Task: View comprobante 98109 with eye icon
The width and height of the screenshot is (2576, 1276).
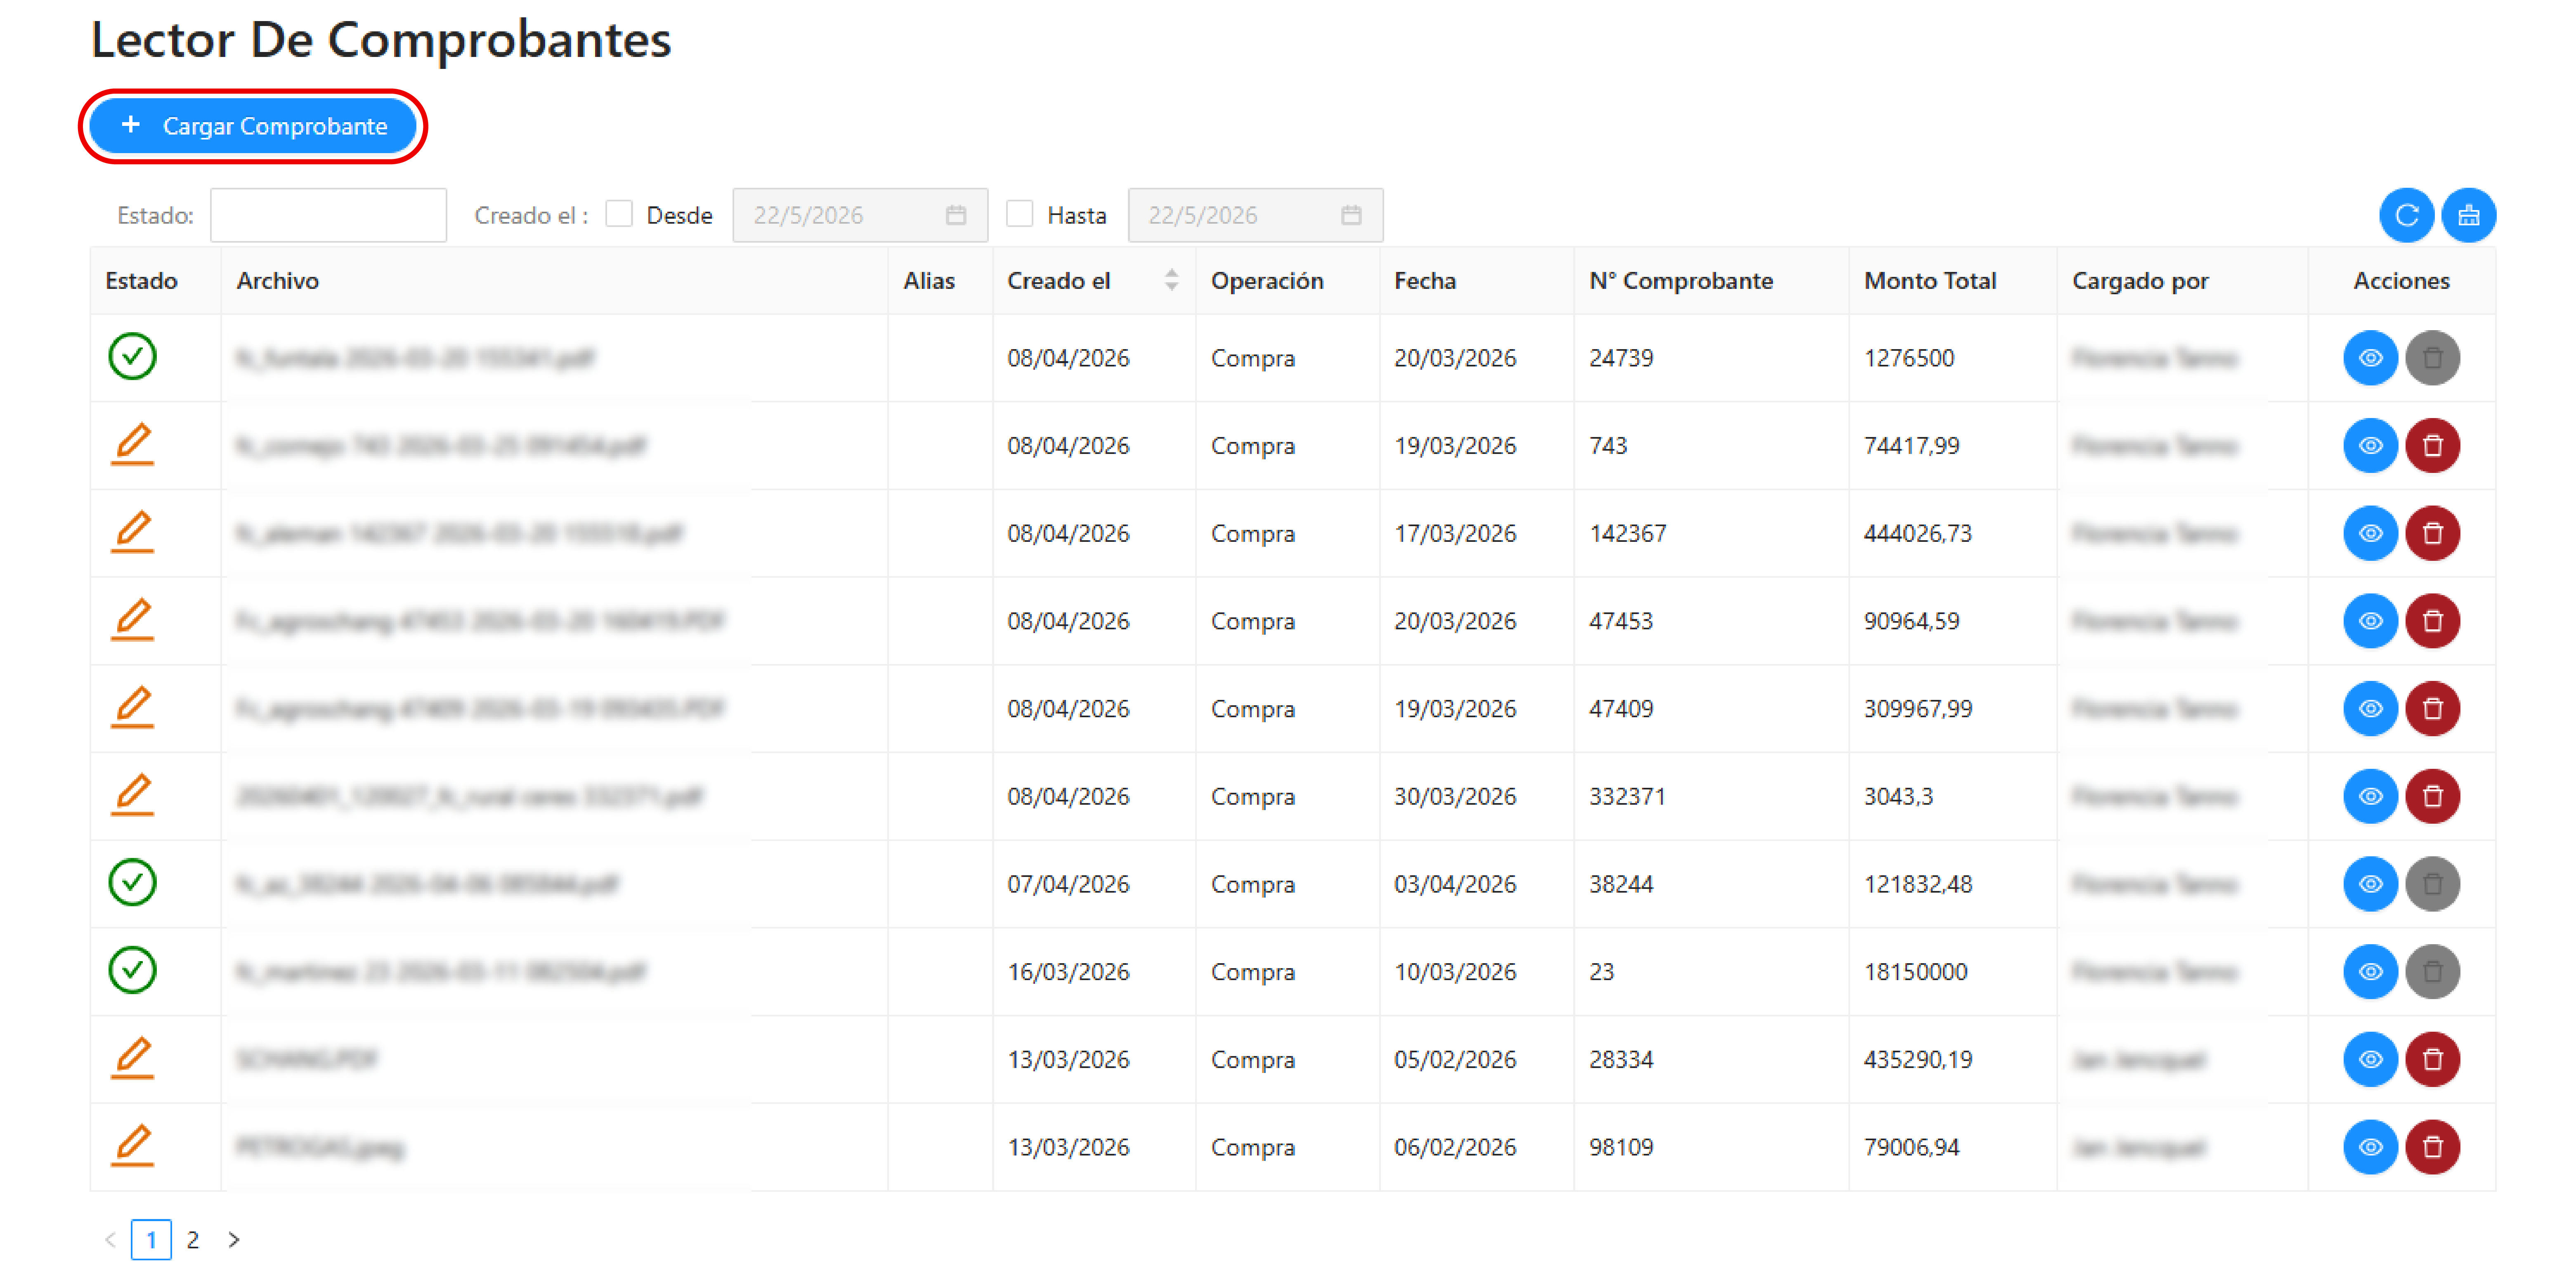Action: pos(2370,1147)
